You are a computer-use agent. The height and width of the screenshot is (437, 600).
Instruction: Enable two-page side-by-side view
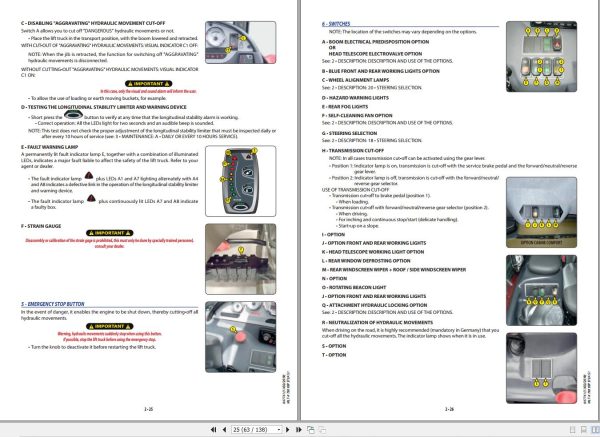point(595,430)
